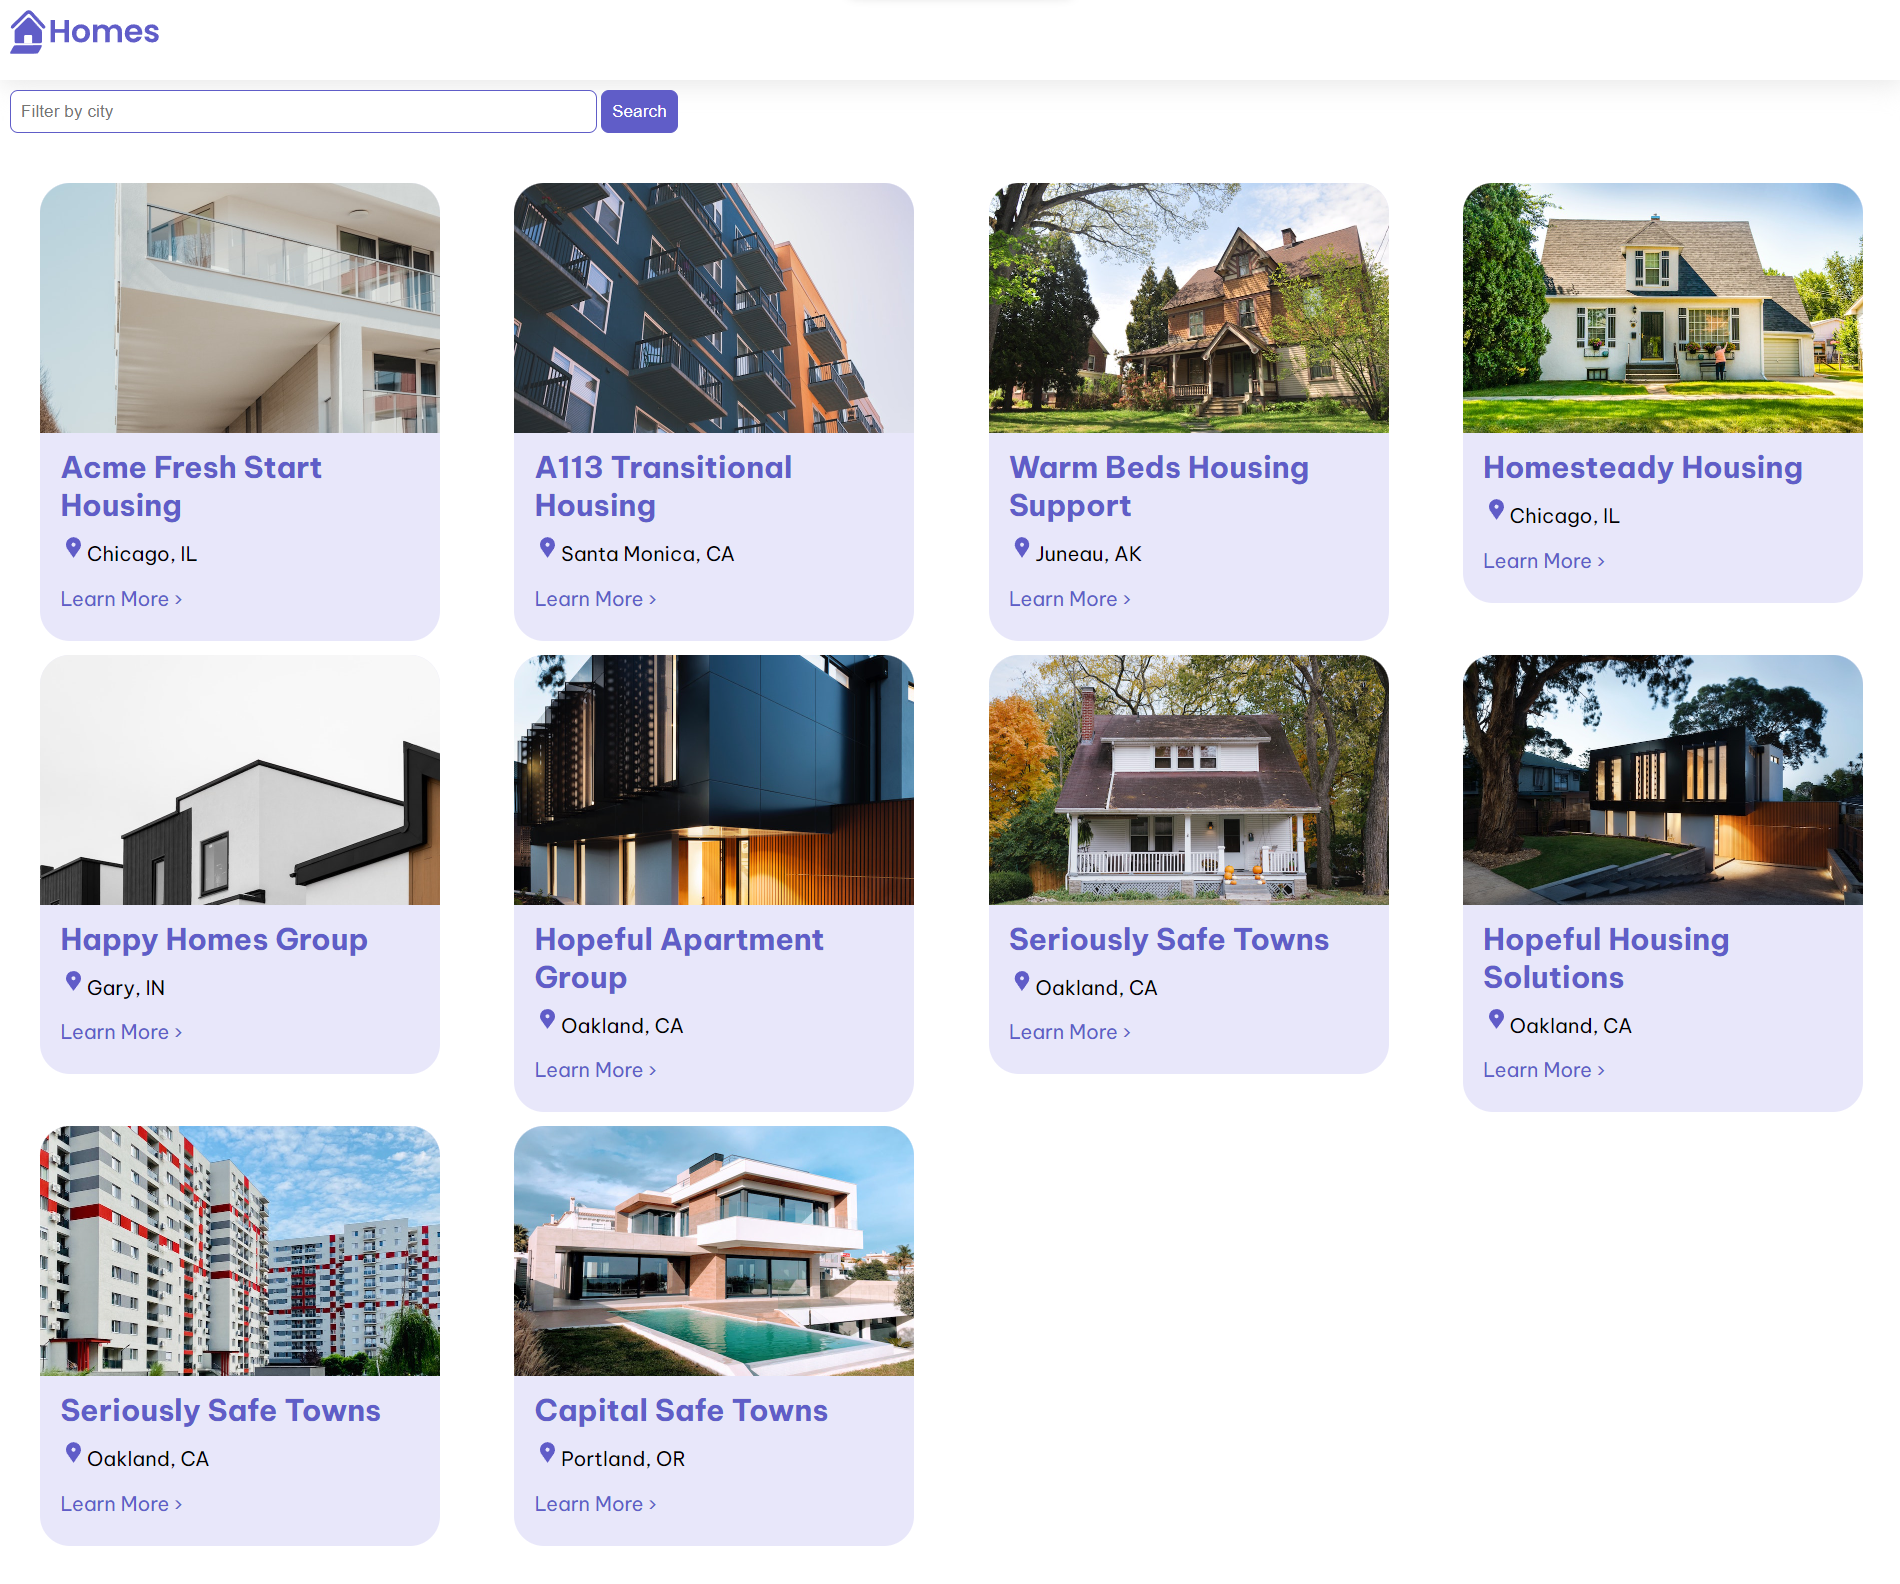Click location pin beside Santa Monica, CA

(547, 548)
